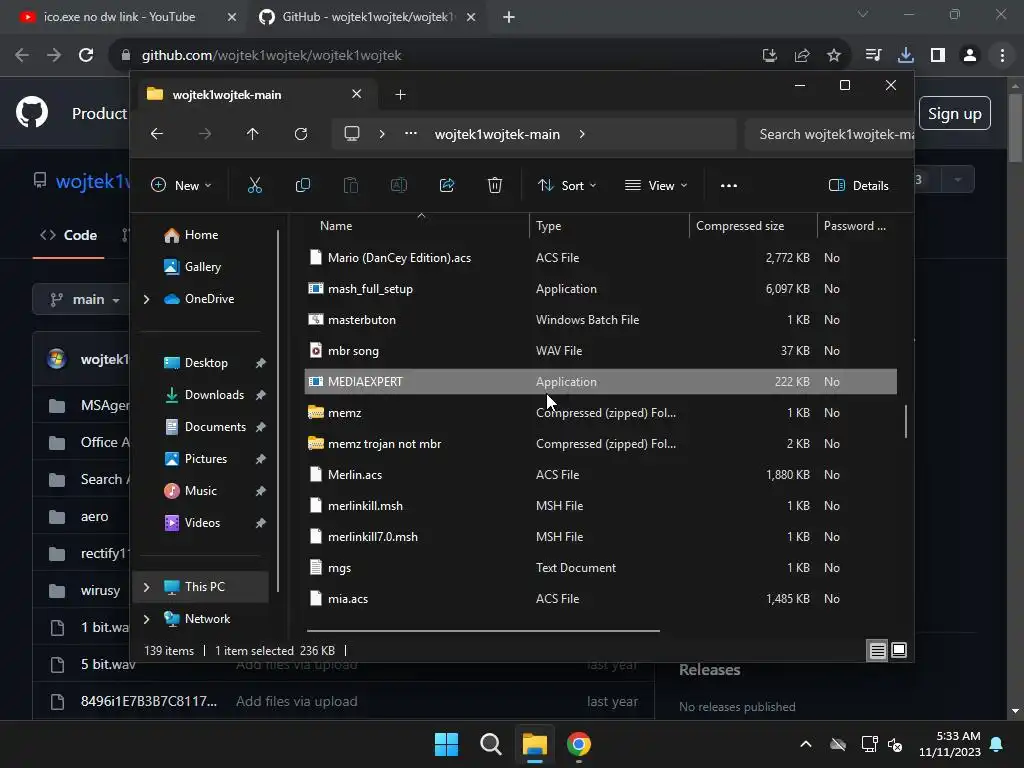The width and height of the screenshot is (1024, 768).
Task: Sort by the Name column header
Action: [x=417, y=226]
